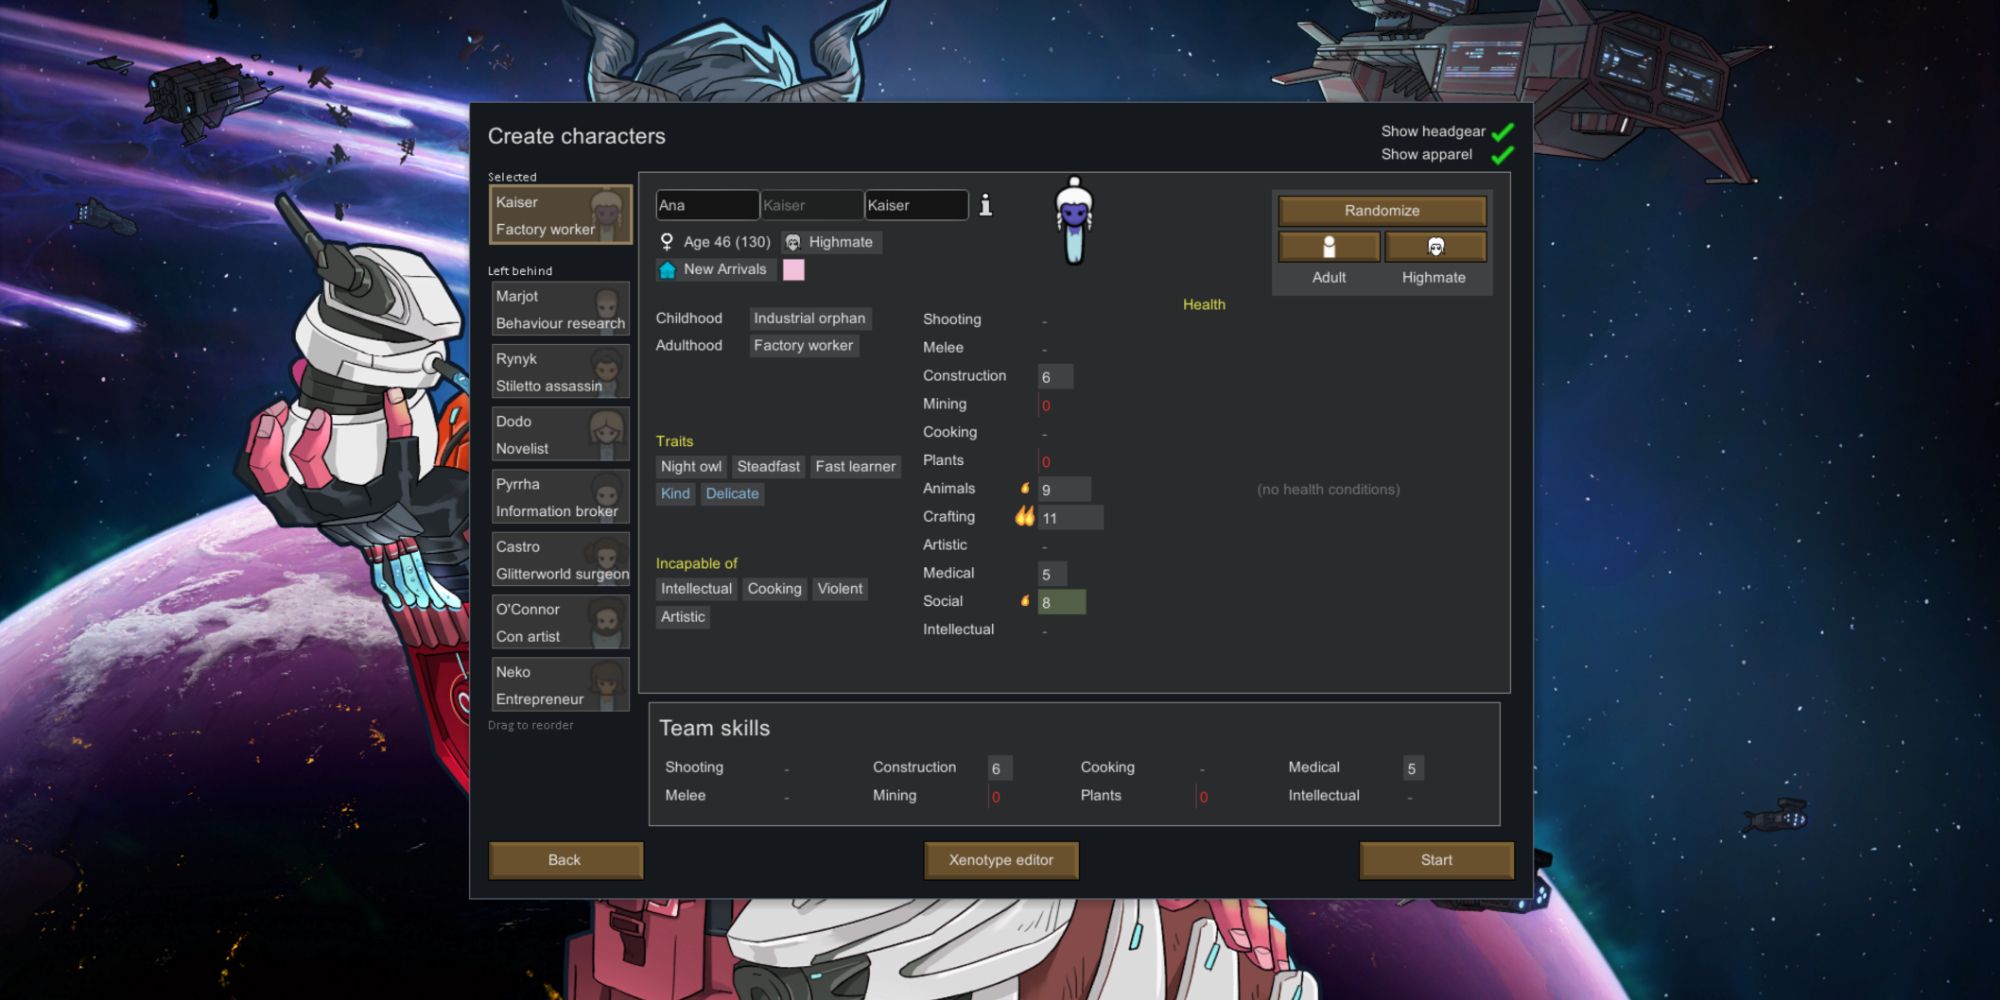The width and height of the screenshot is (2000, 1000).
Task: Edit the first name field 'Ana'
Action: pyautogui.click(x=707, y=205)
